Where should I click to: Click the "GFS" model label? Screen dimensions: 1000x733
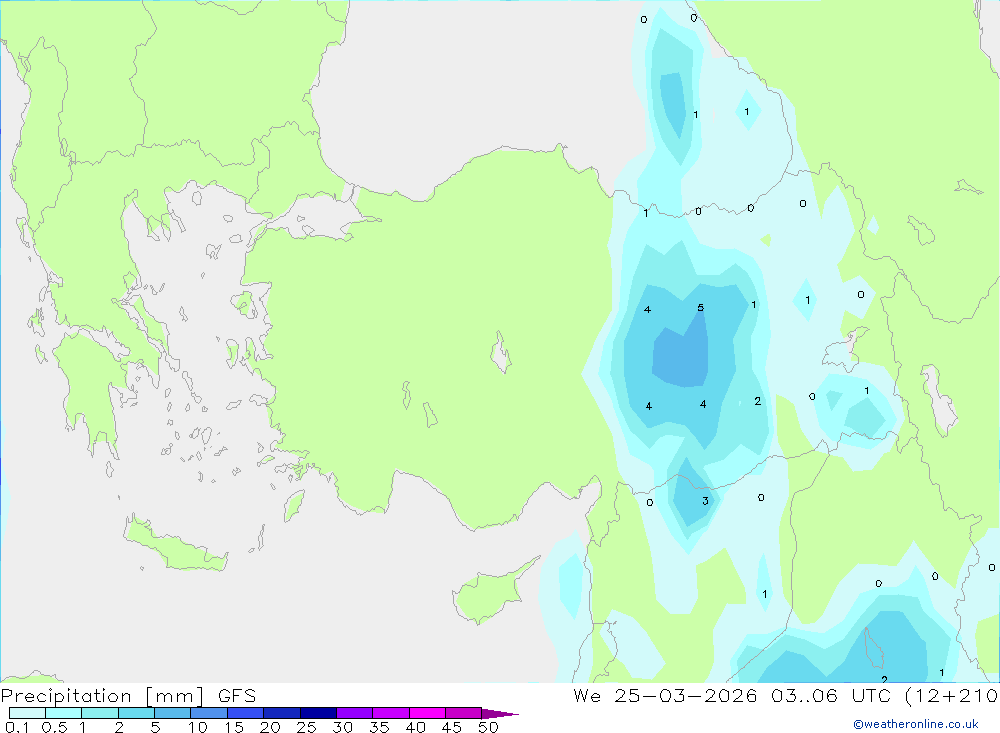237,695
